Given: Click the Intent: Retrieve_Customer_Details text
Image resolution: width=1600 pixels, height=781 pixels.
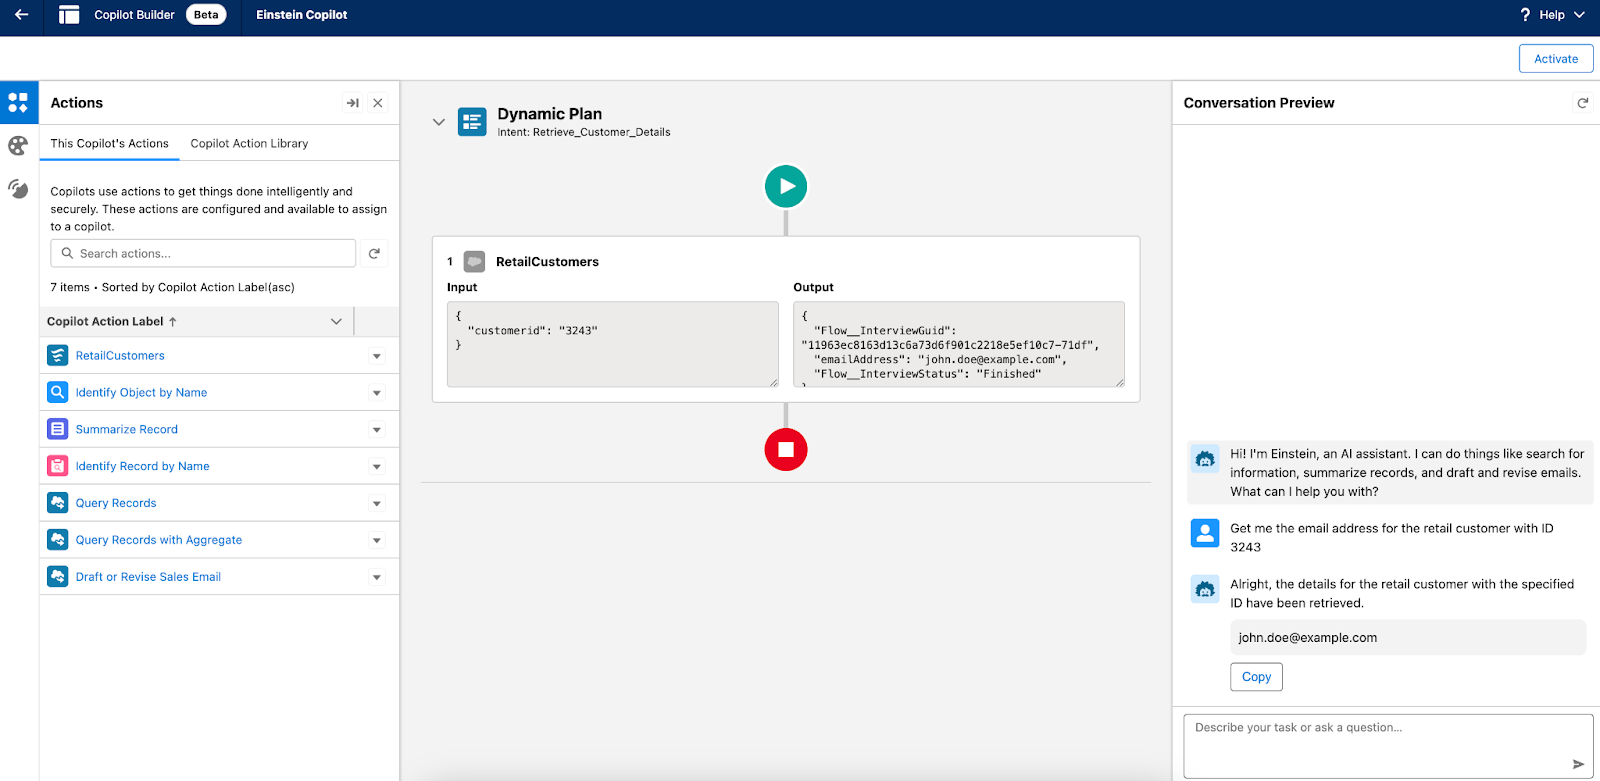Looking at the screenshot, I should pyautogui.click(x=584, y=132).
